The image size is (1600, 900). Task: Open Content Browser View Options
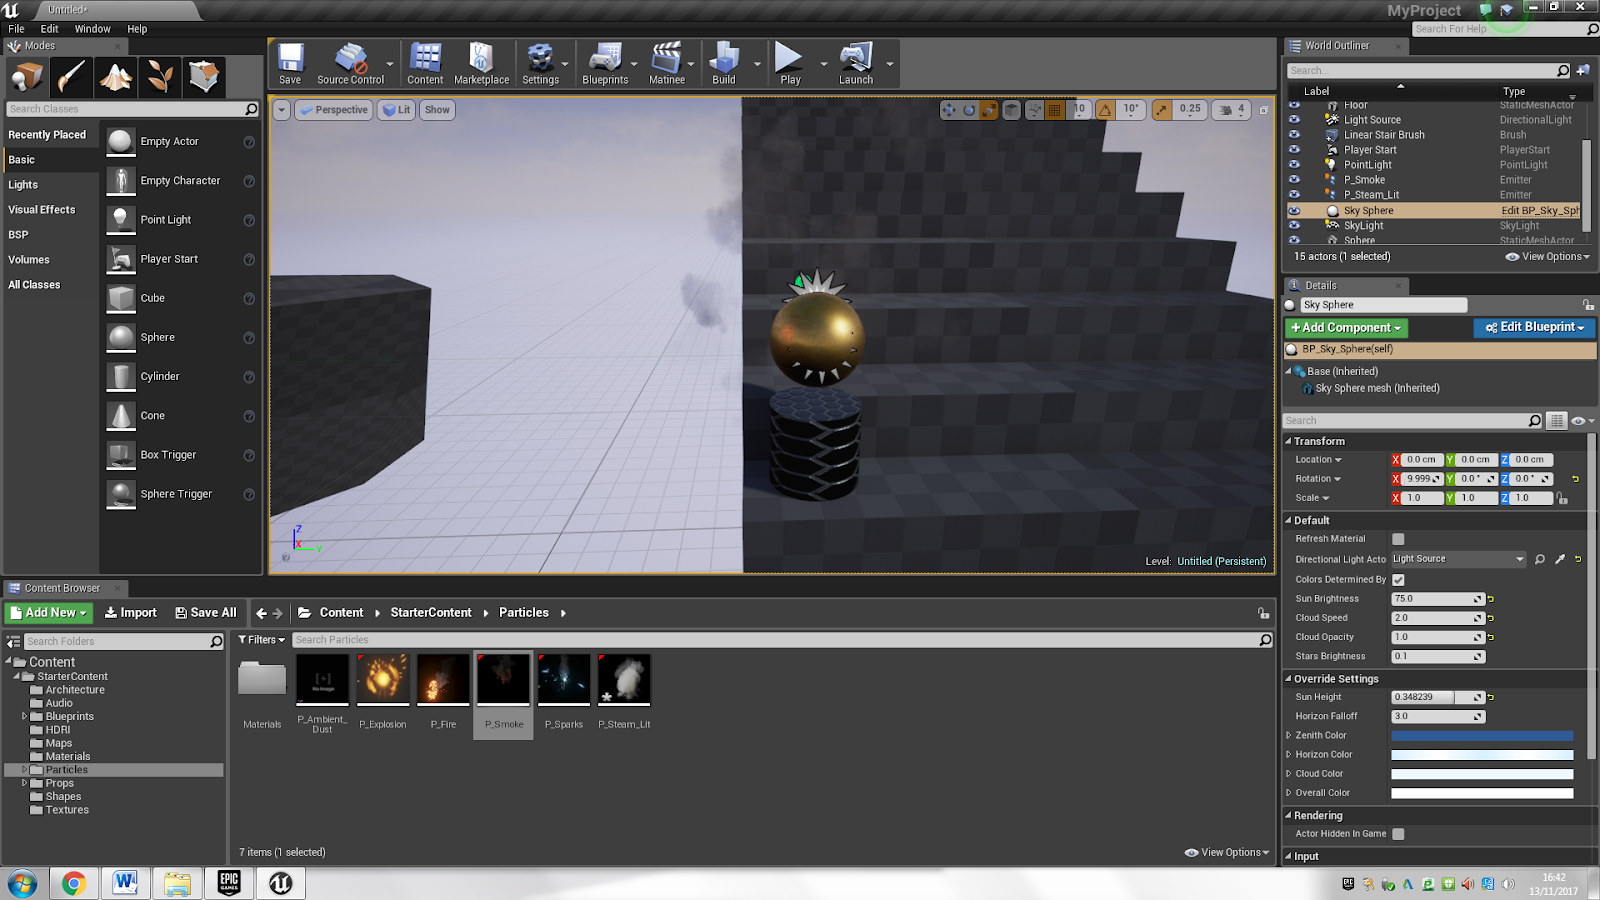[x=1227, y=853]
